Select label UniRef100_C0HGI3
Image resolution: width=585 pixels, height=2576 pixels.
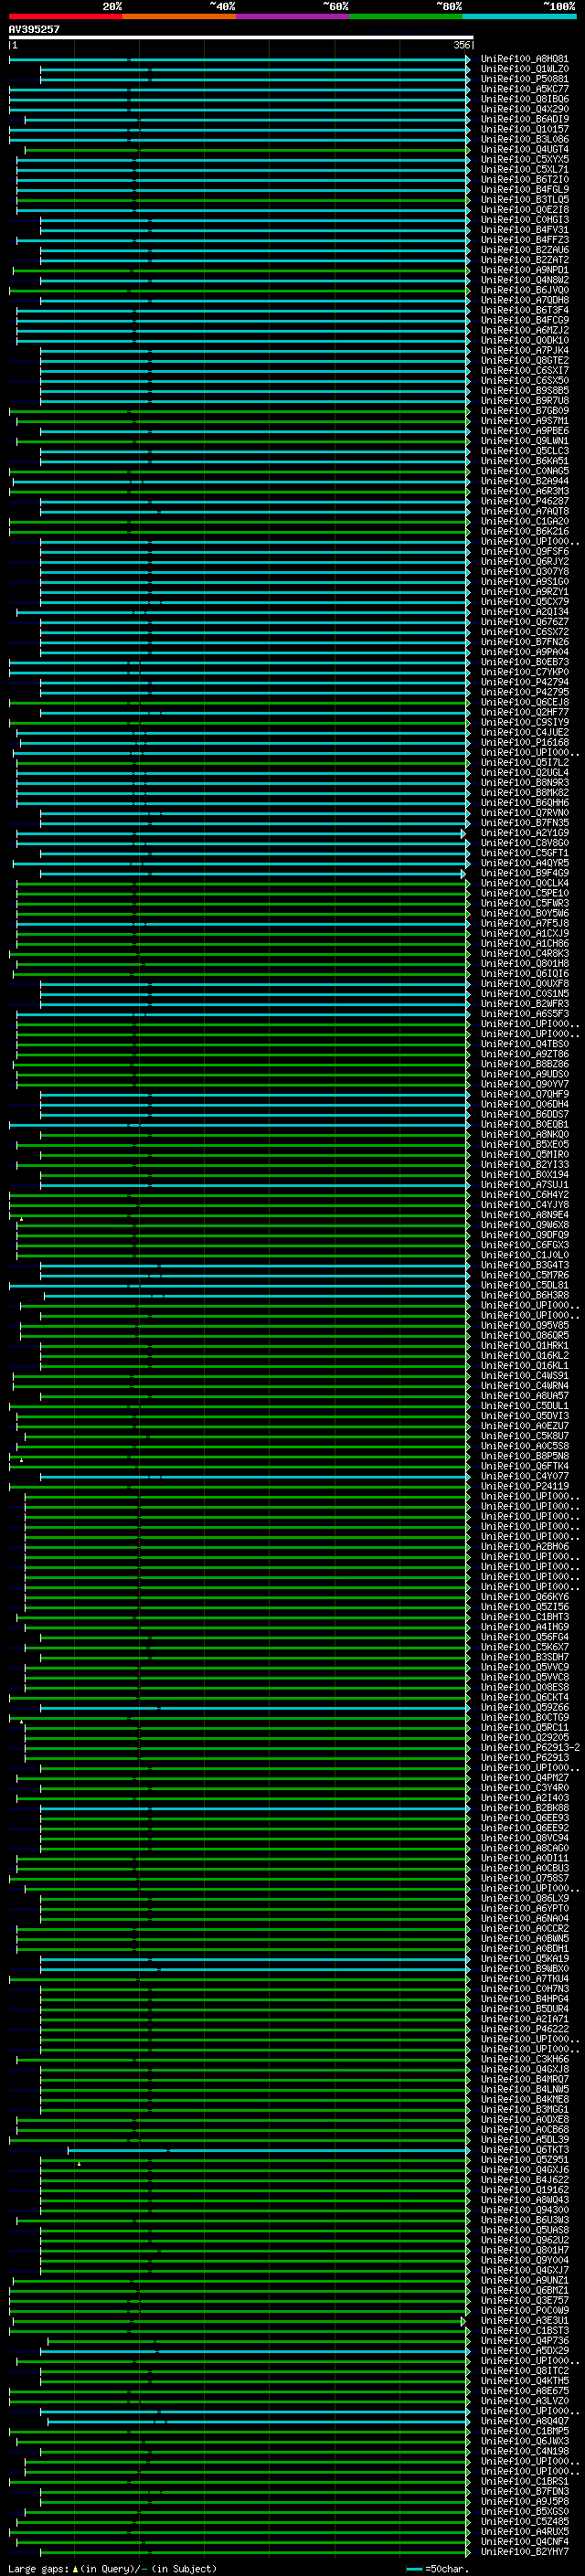(525, 220)
